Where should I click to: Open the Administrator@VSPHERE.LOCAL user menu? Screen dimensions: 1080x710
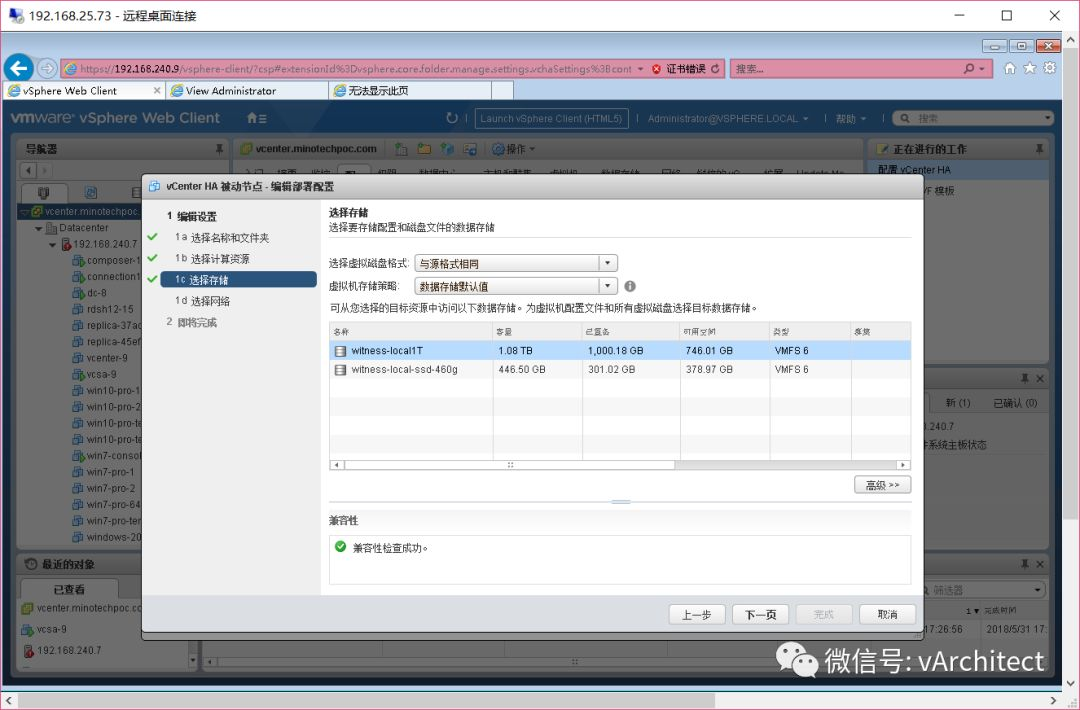click(728, 118)
